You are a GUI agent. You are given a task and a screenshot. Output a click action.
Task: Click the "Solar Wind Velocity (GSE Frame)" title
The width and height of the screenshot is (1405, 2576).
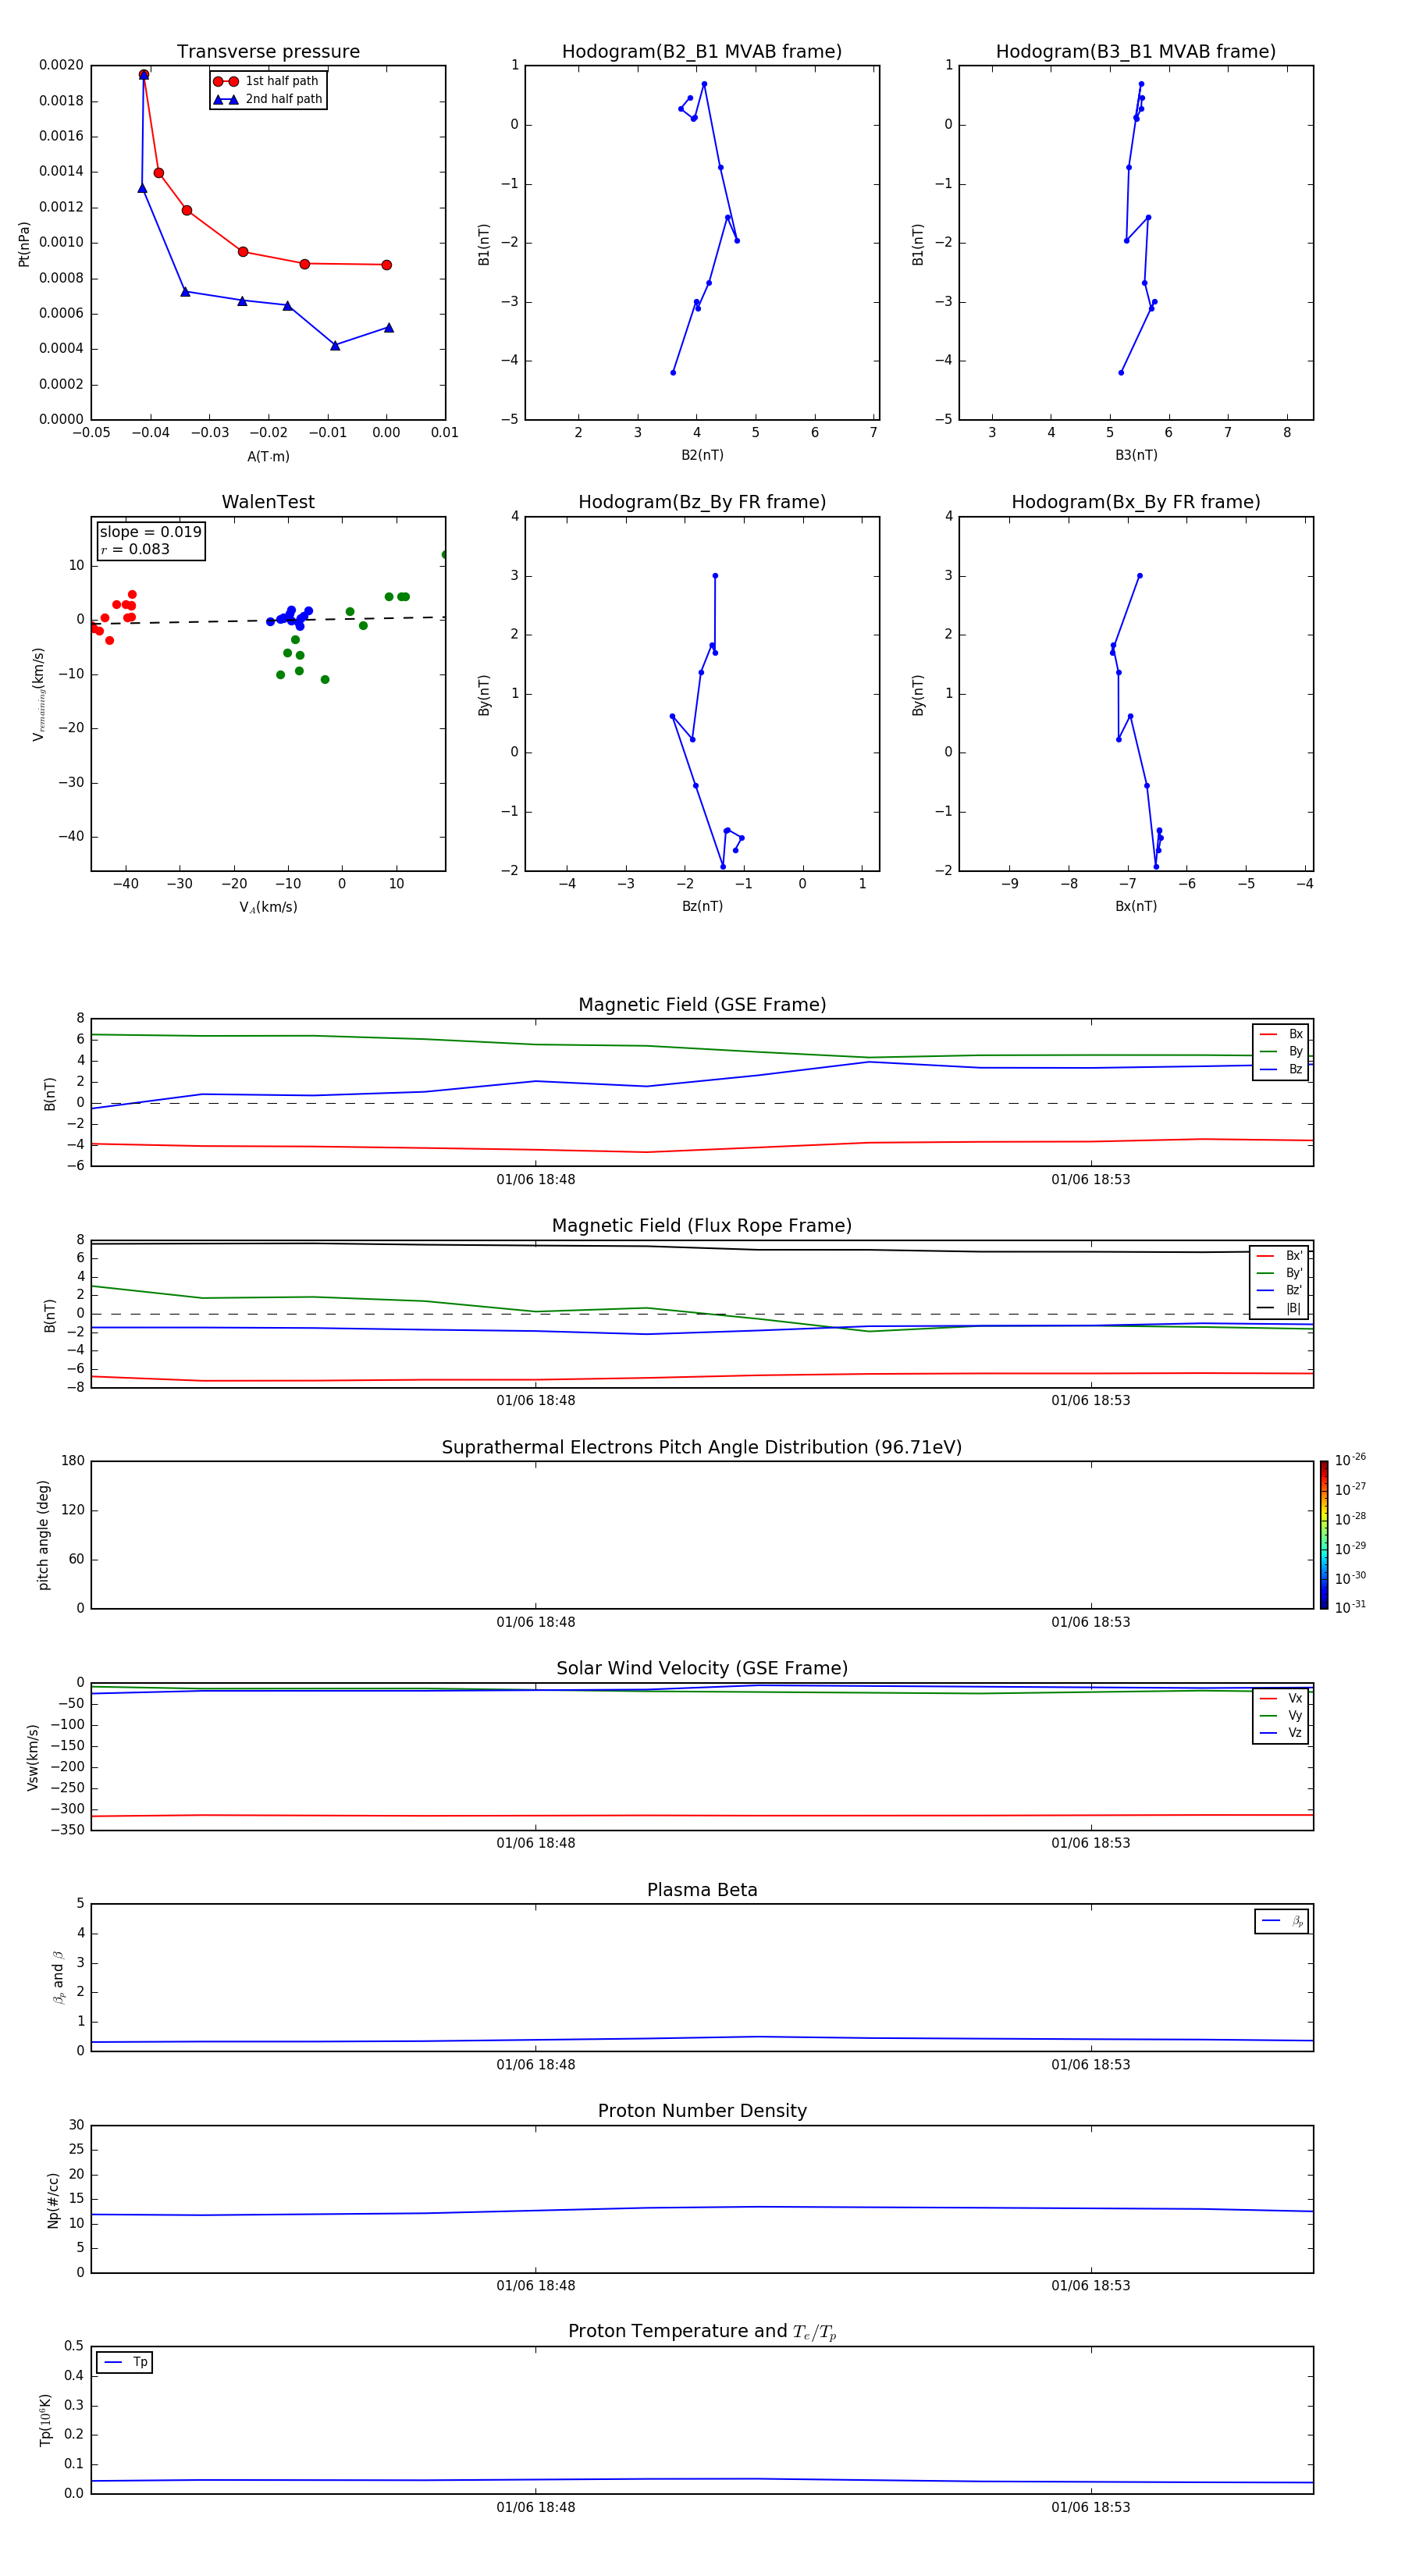[702, 1669]
